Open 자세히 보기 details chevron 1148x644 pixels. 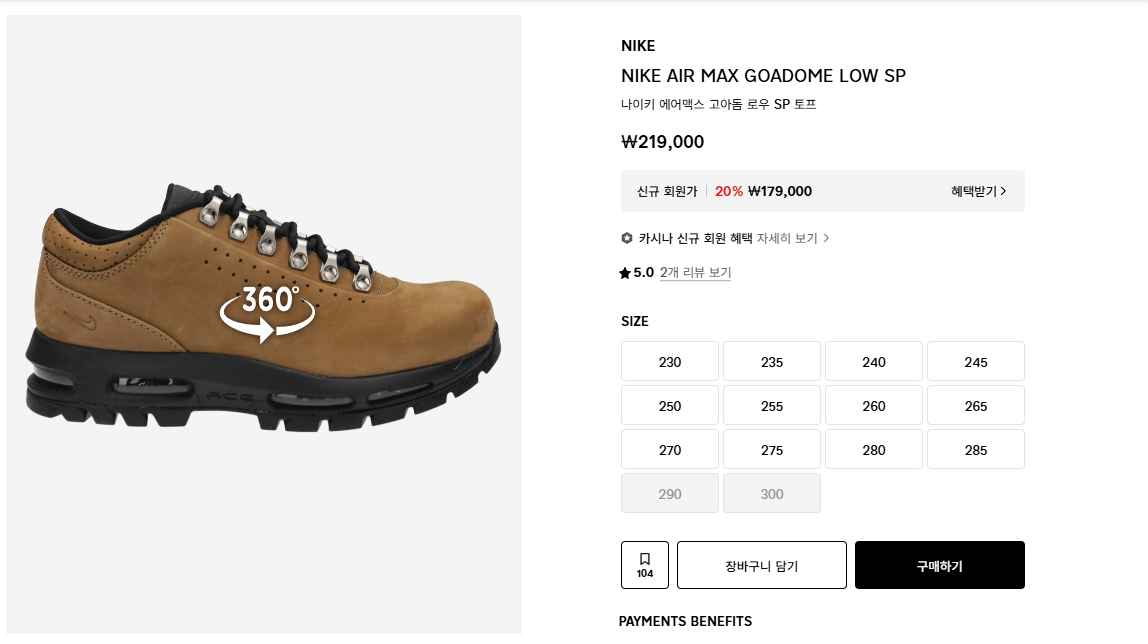point(827,238)
